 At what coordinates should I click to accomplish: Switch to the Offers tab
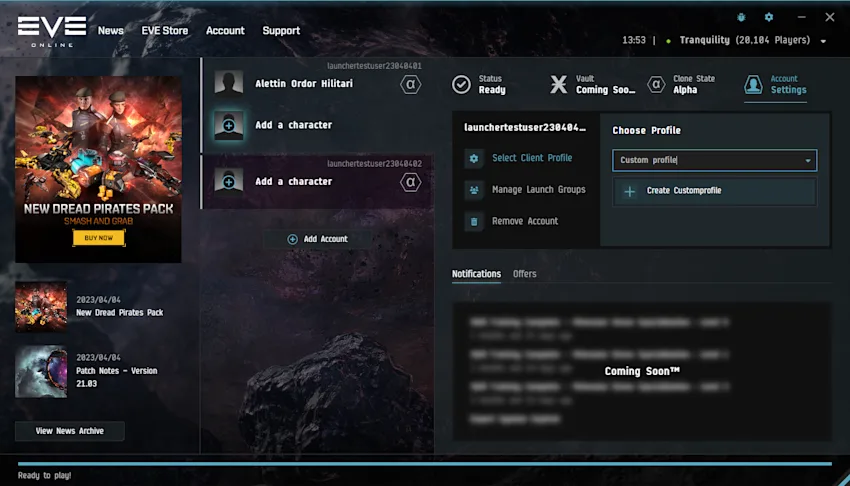pyautogui.click(x=525, y=274)
